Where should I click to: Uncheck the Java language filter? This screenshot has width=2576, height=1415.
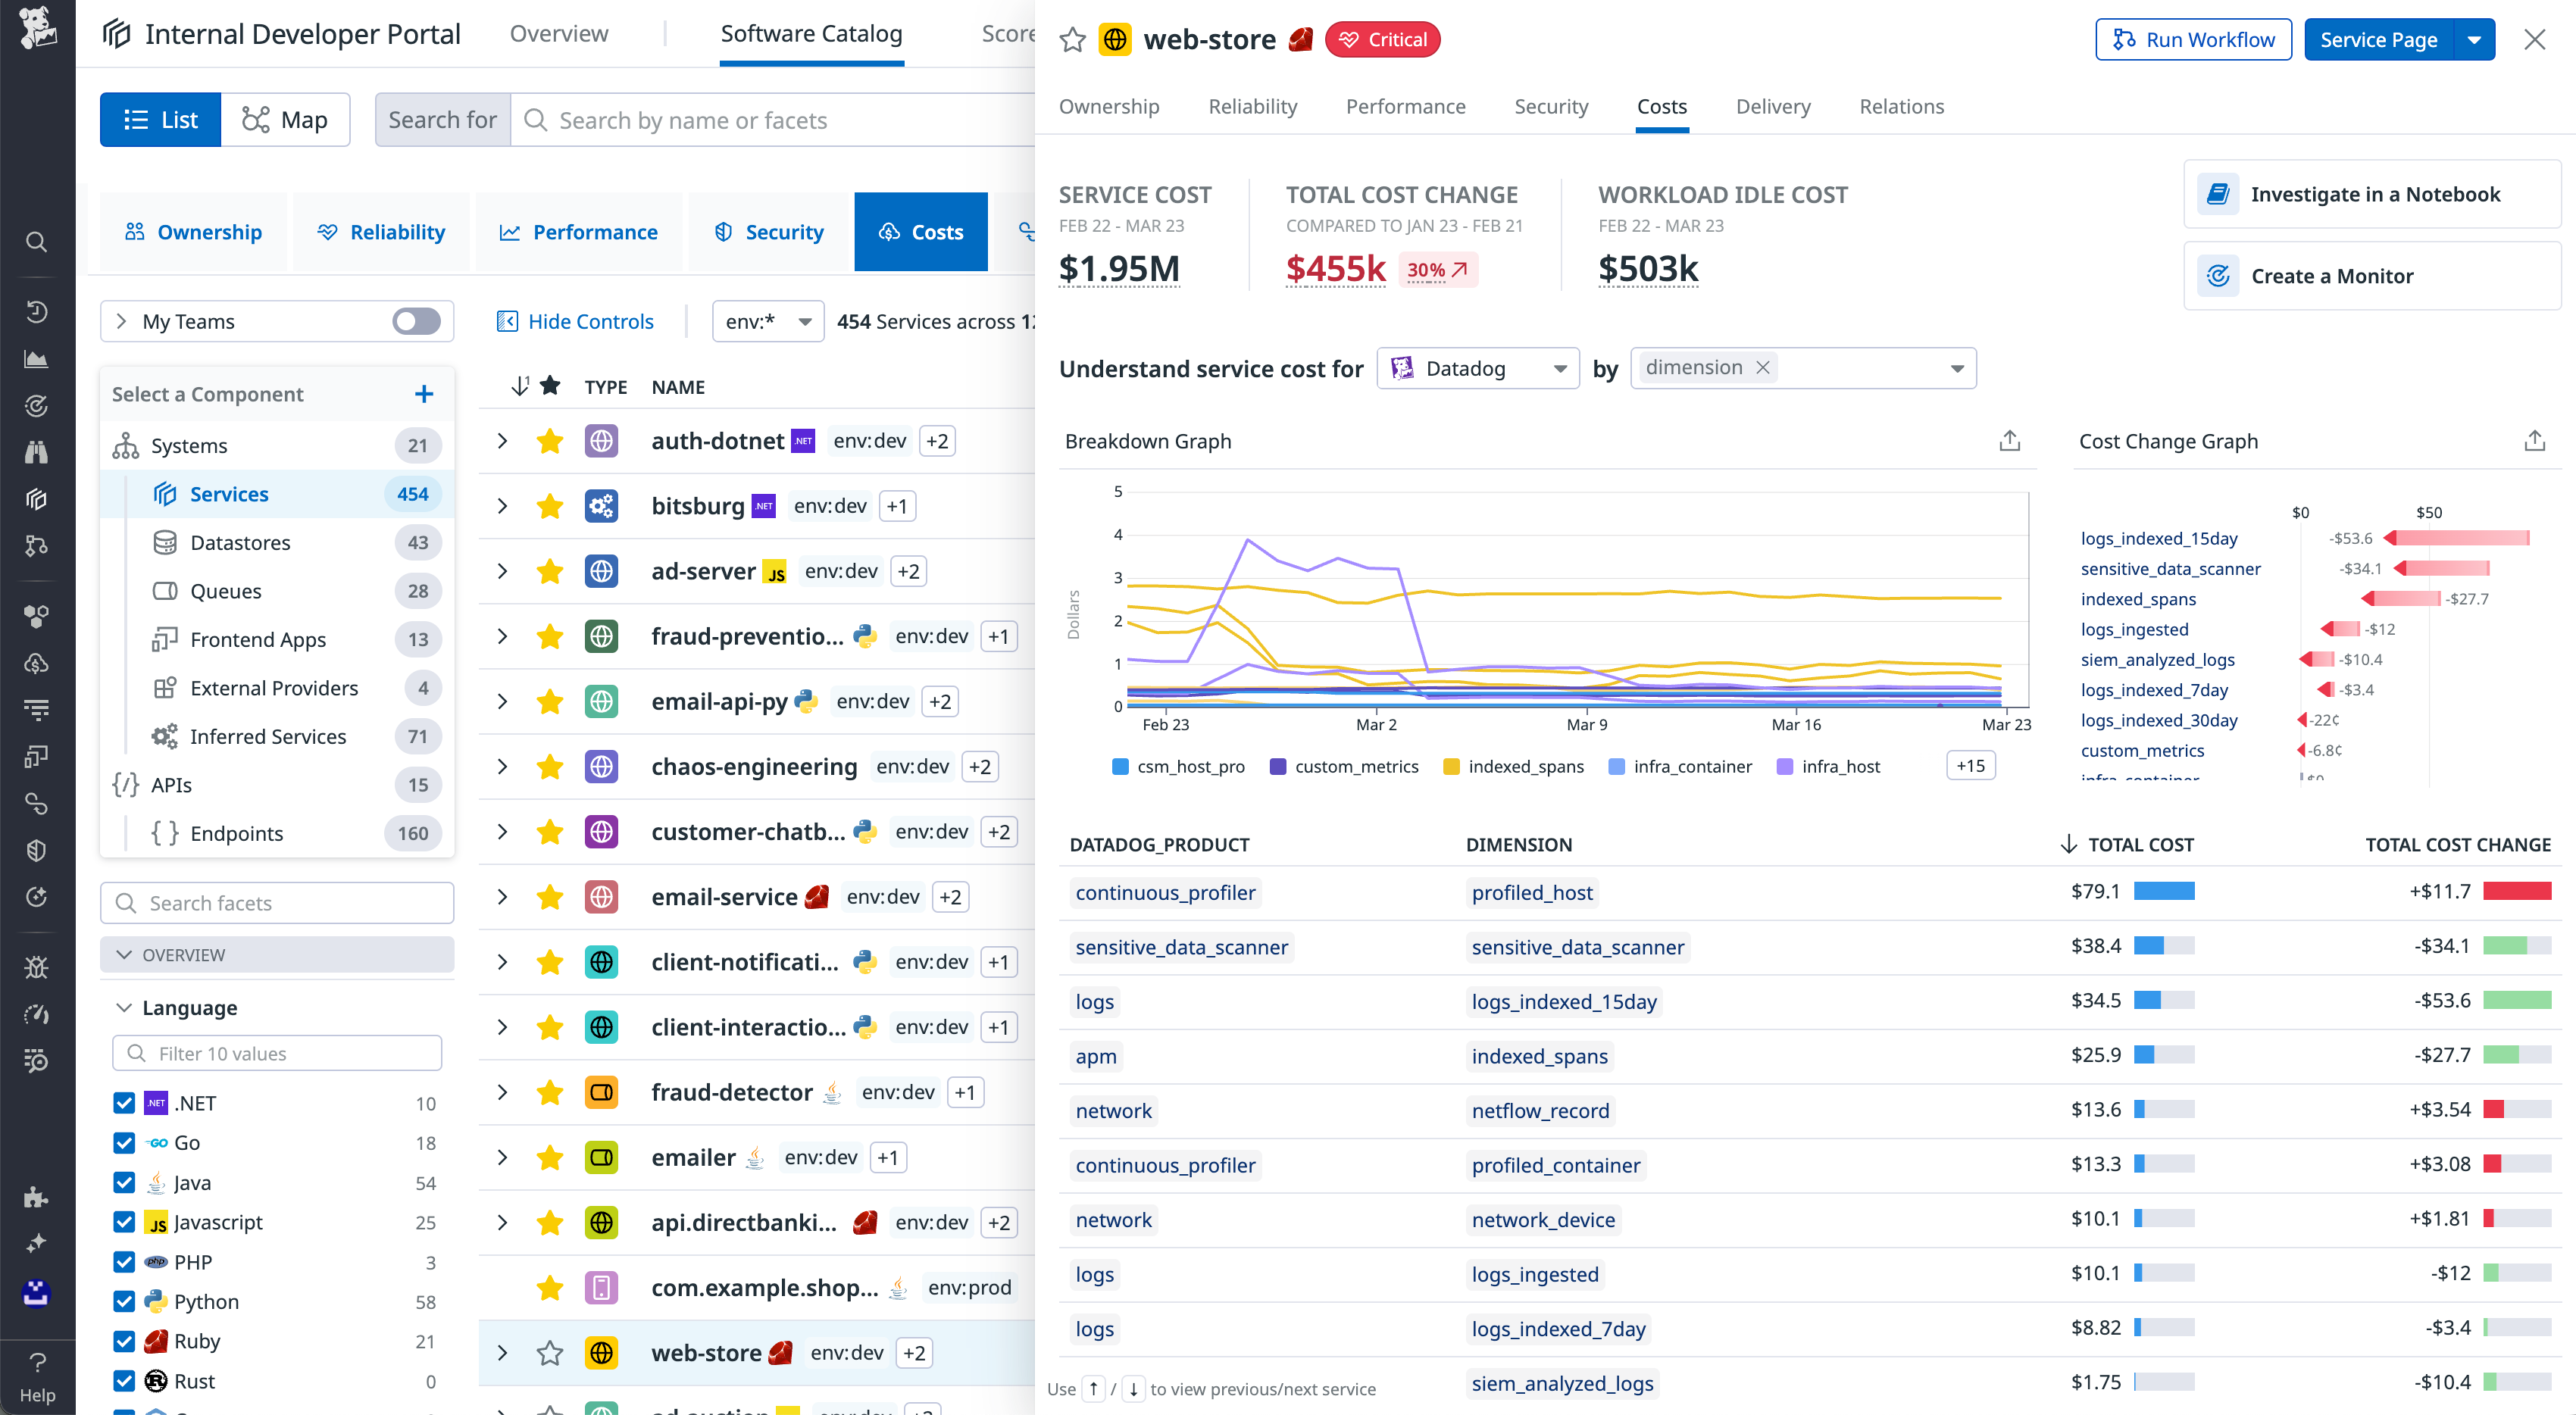(124, 1182)
